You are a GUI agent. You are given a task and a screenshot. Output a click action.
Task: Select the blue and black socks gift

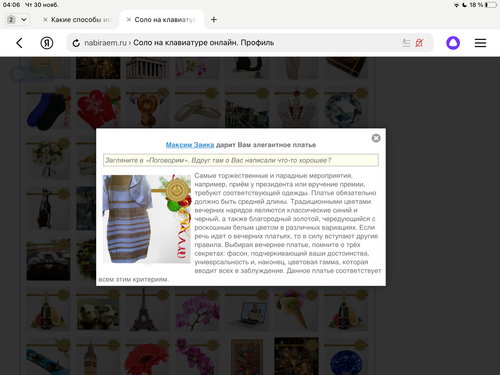[x=48, y=108]
